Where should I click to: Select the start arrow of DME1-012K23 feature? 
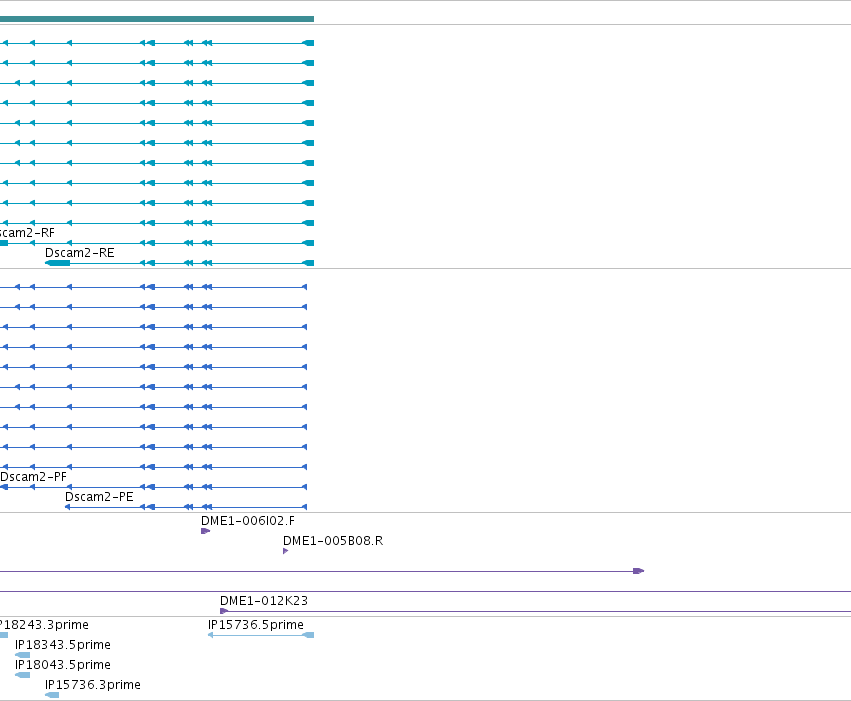click(x=224, y=611)
